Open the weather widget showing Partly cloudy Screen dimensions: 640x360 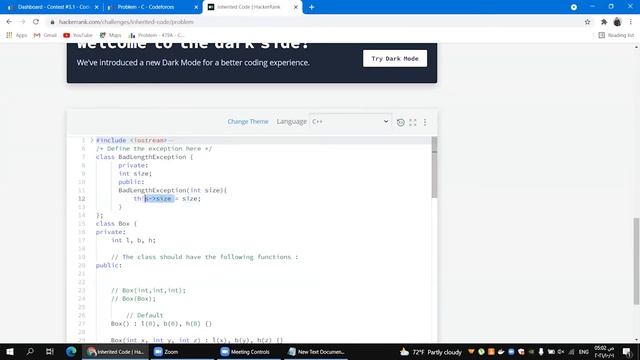(x=430, y=352)
